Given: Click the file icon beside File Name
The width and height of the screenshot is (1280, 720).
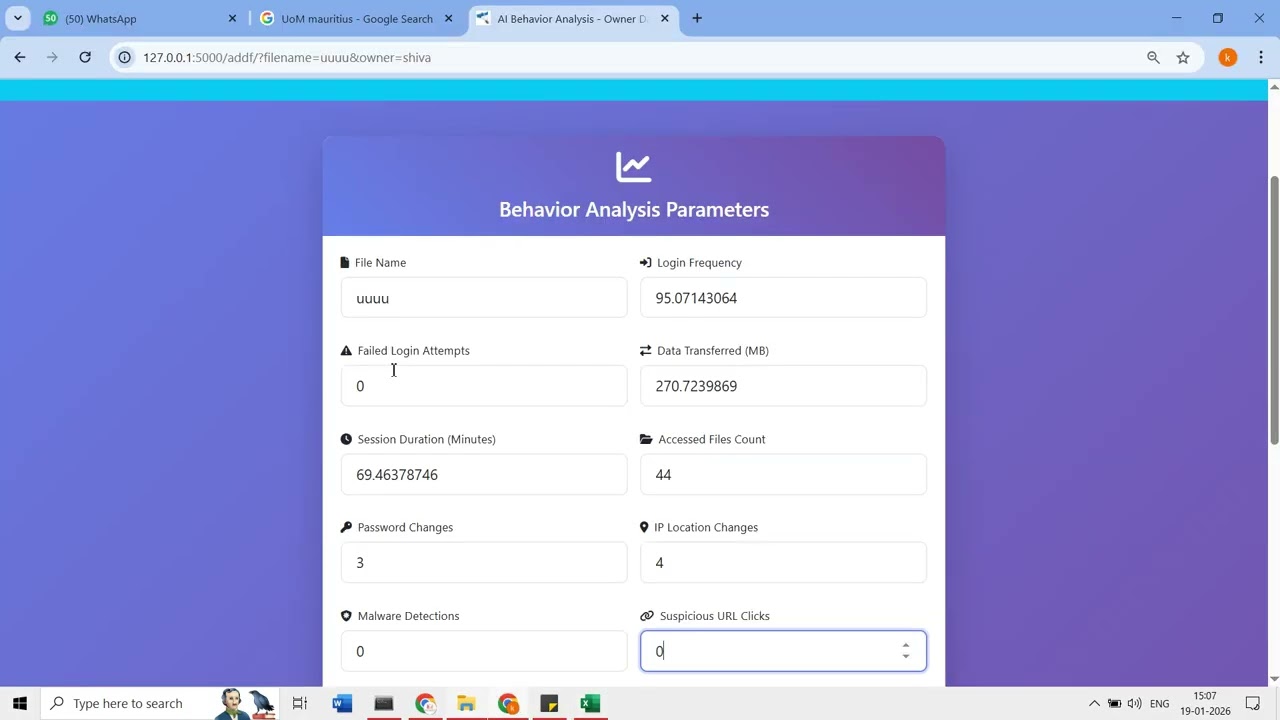Looking at the screenshot, I should (345, 263).
